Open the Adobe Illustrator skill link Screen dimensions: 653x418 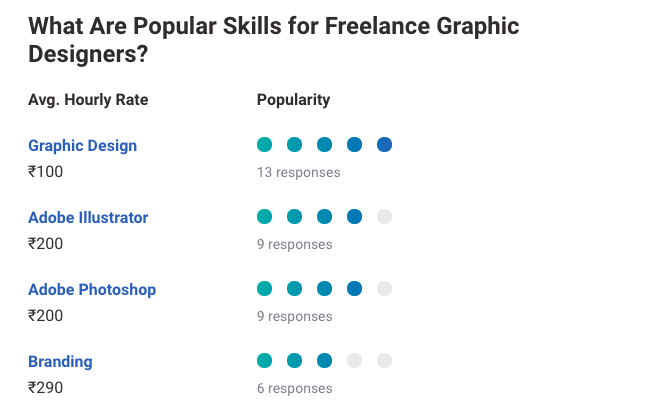(x=88, y=217)
